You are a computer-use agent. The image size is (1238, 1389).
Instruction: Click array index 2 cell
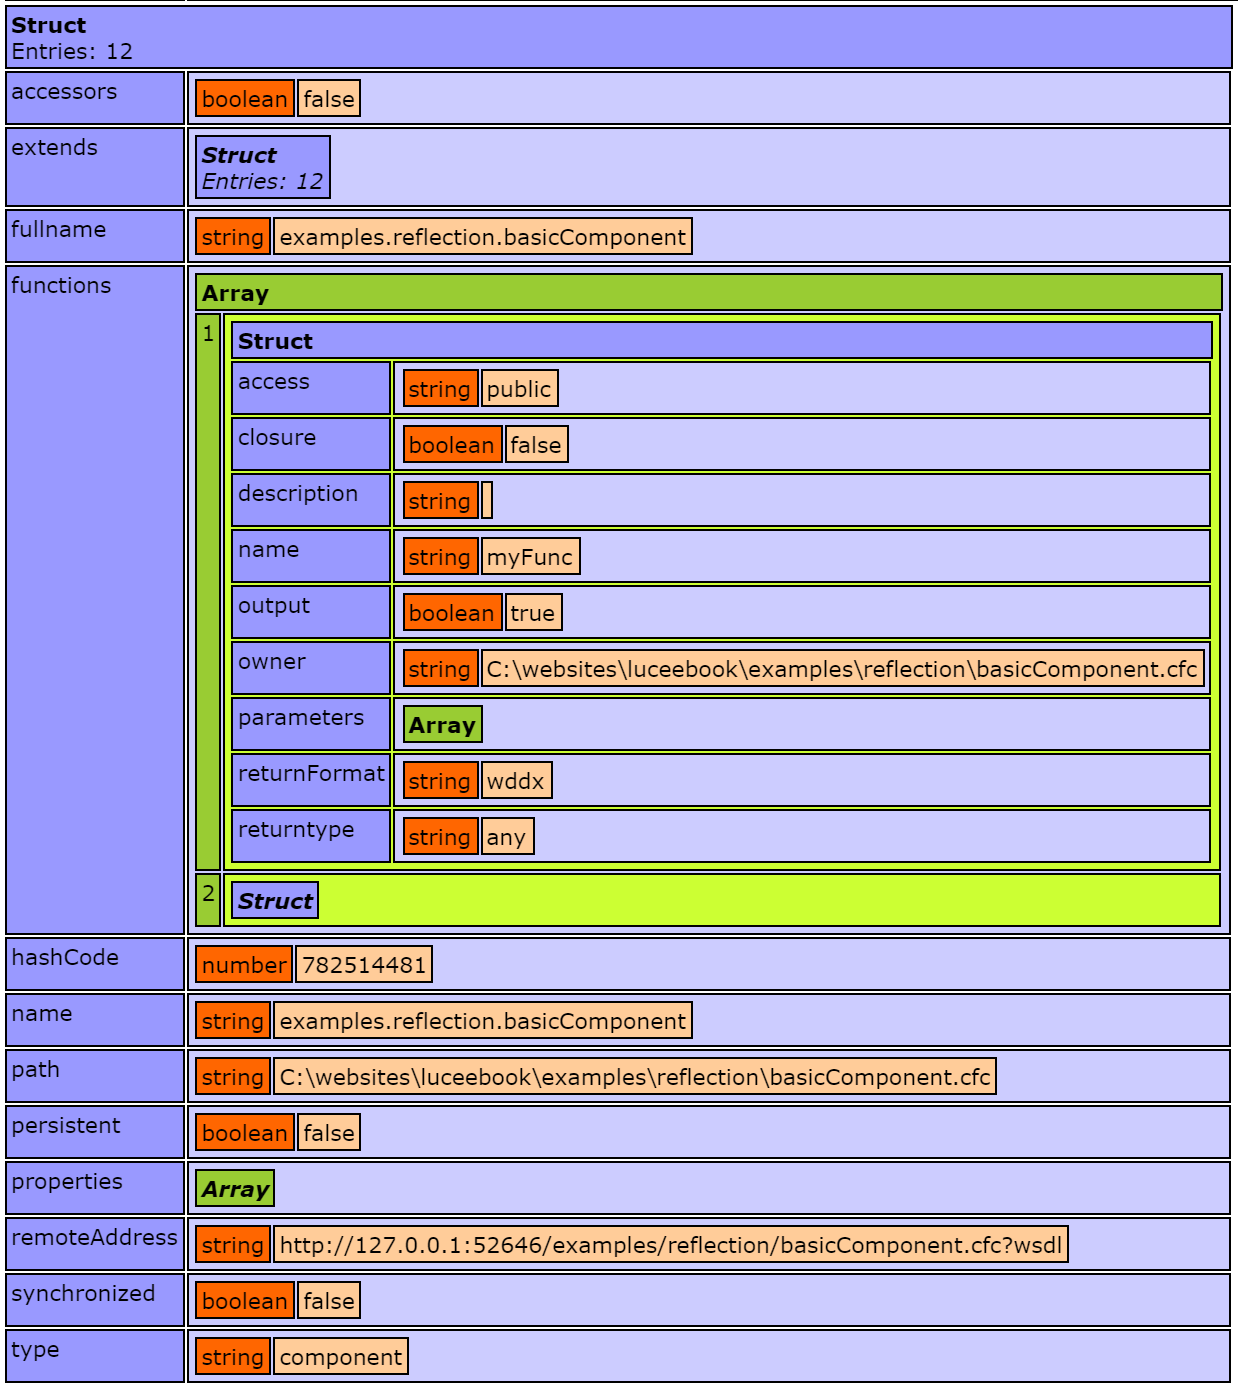tap(208, 900)
